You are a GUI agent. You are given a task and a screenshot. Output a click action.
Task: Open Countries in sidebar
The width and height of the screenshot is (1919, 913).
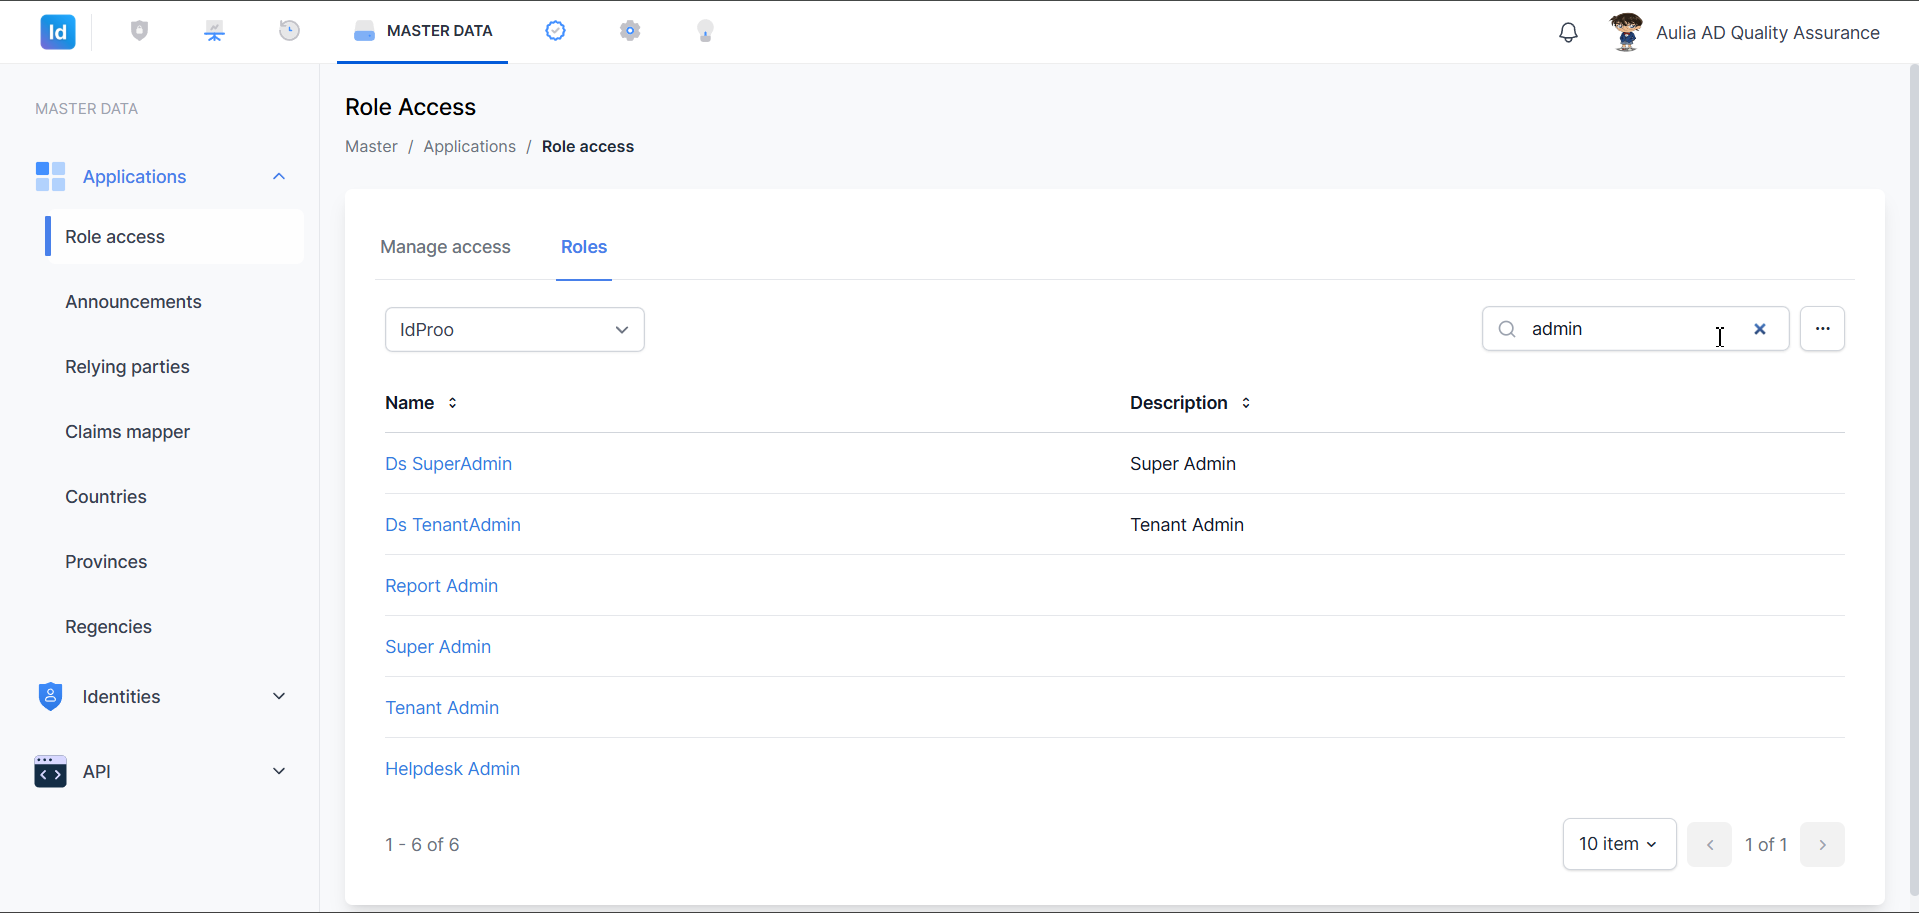[x=106, y=497]
